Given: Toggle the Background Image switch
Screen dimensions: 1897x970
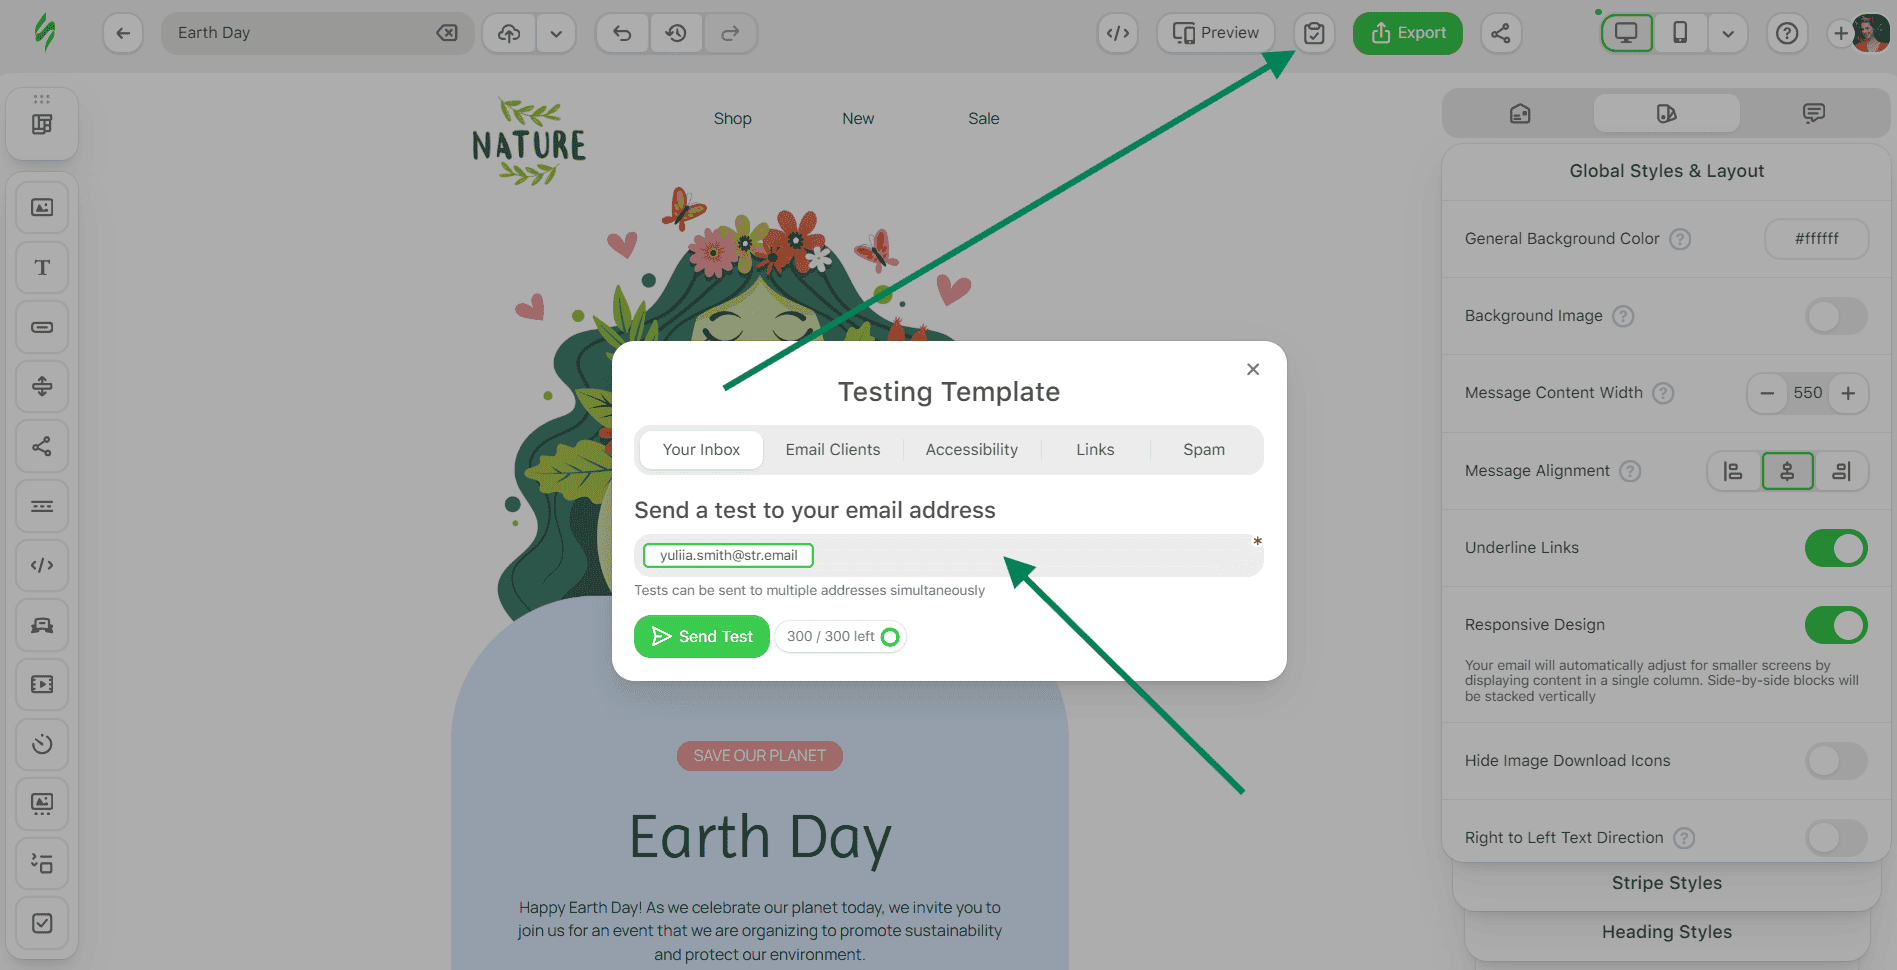Looking at the screenshot, I should click(x=1836, y=317).
